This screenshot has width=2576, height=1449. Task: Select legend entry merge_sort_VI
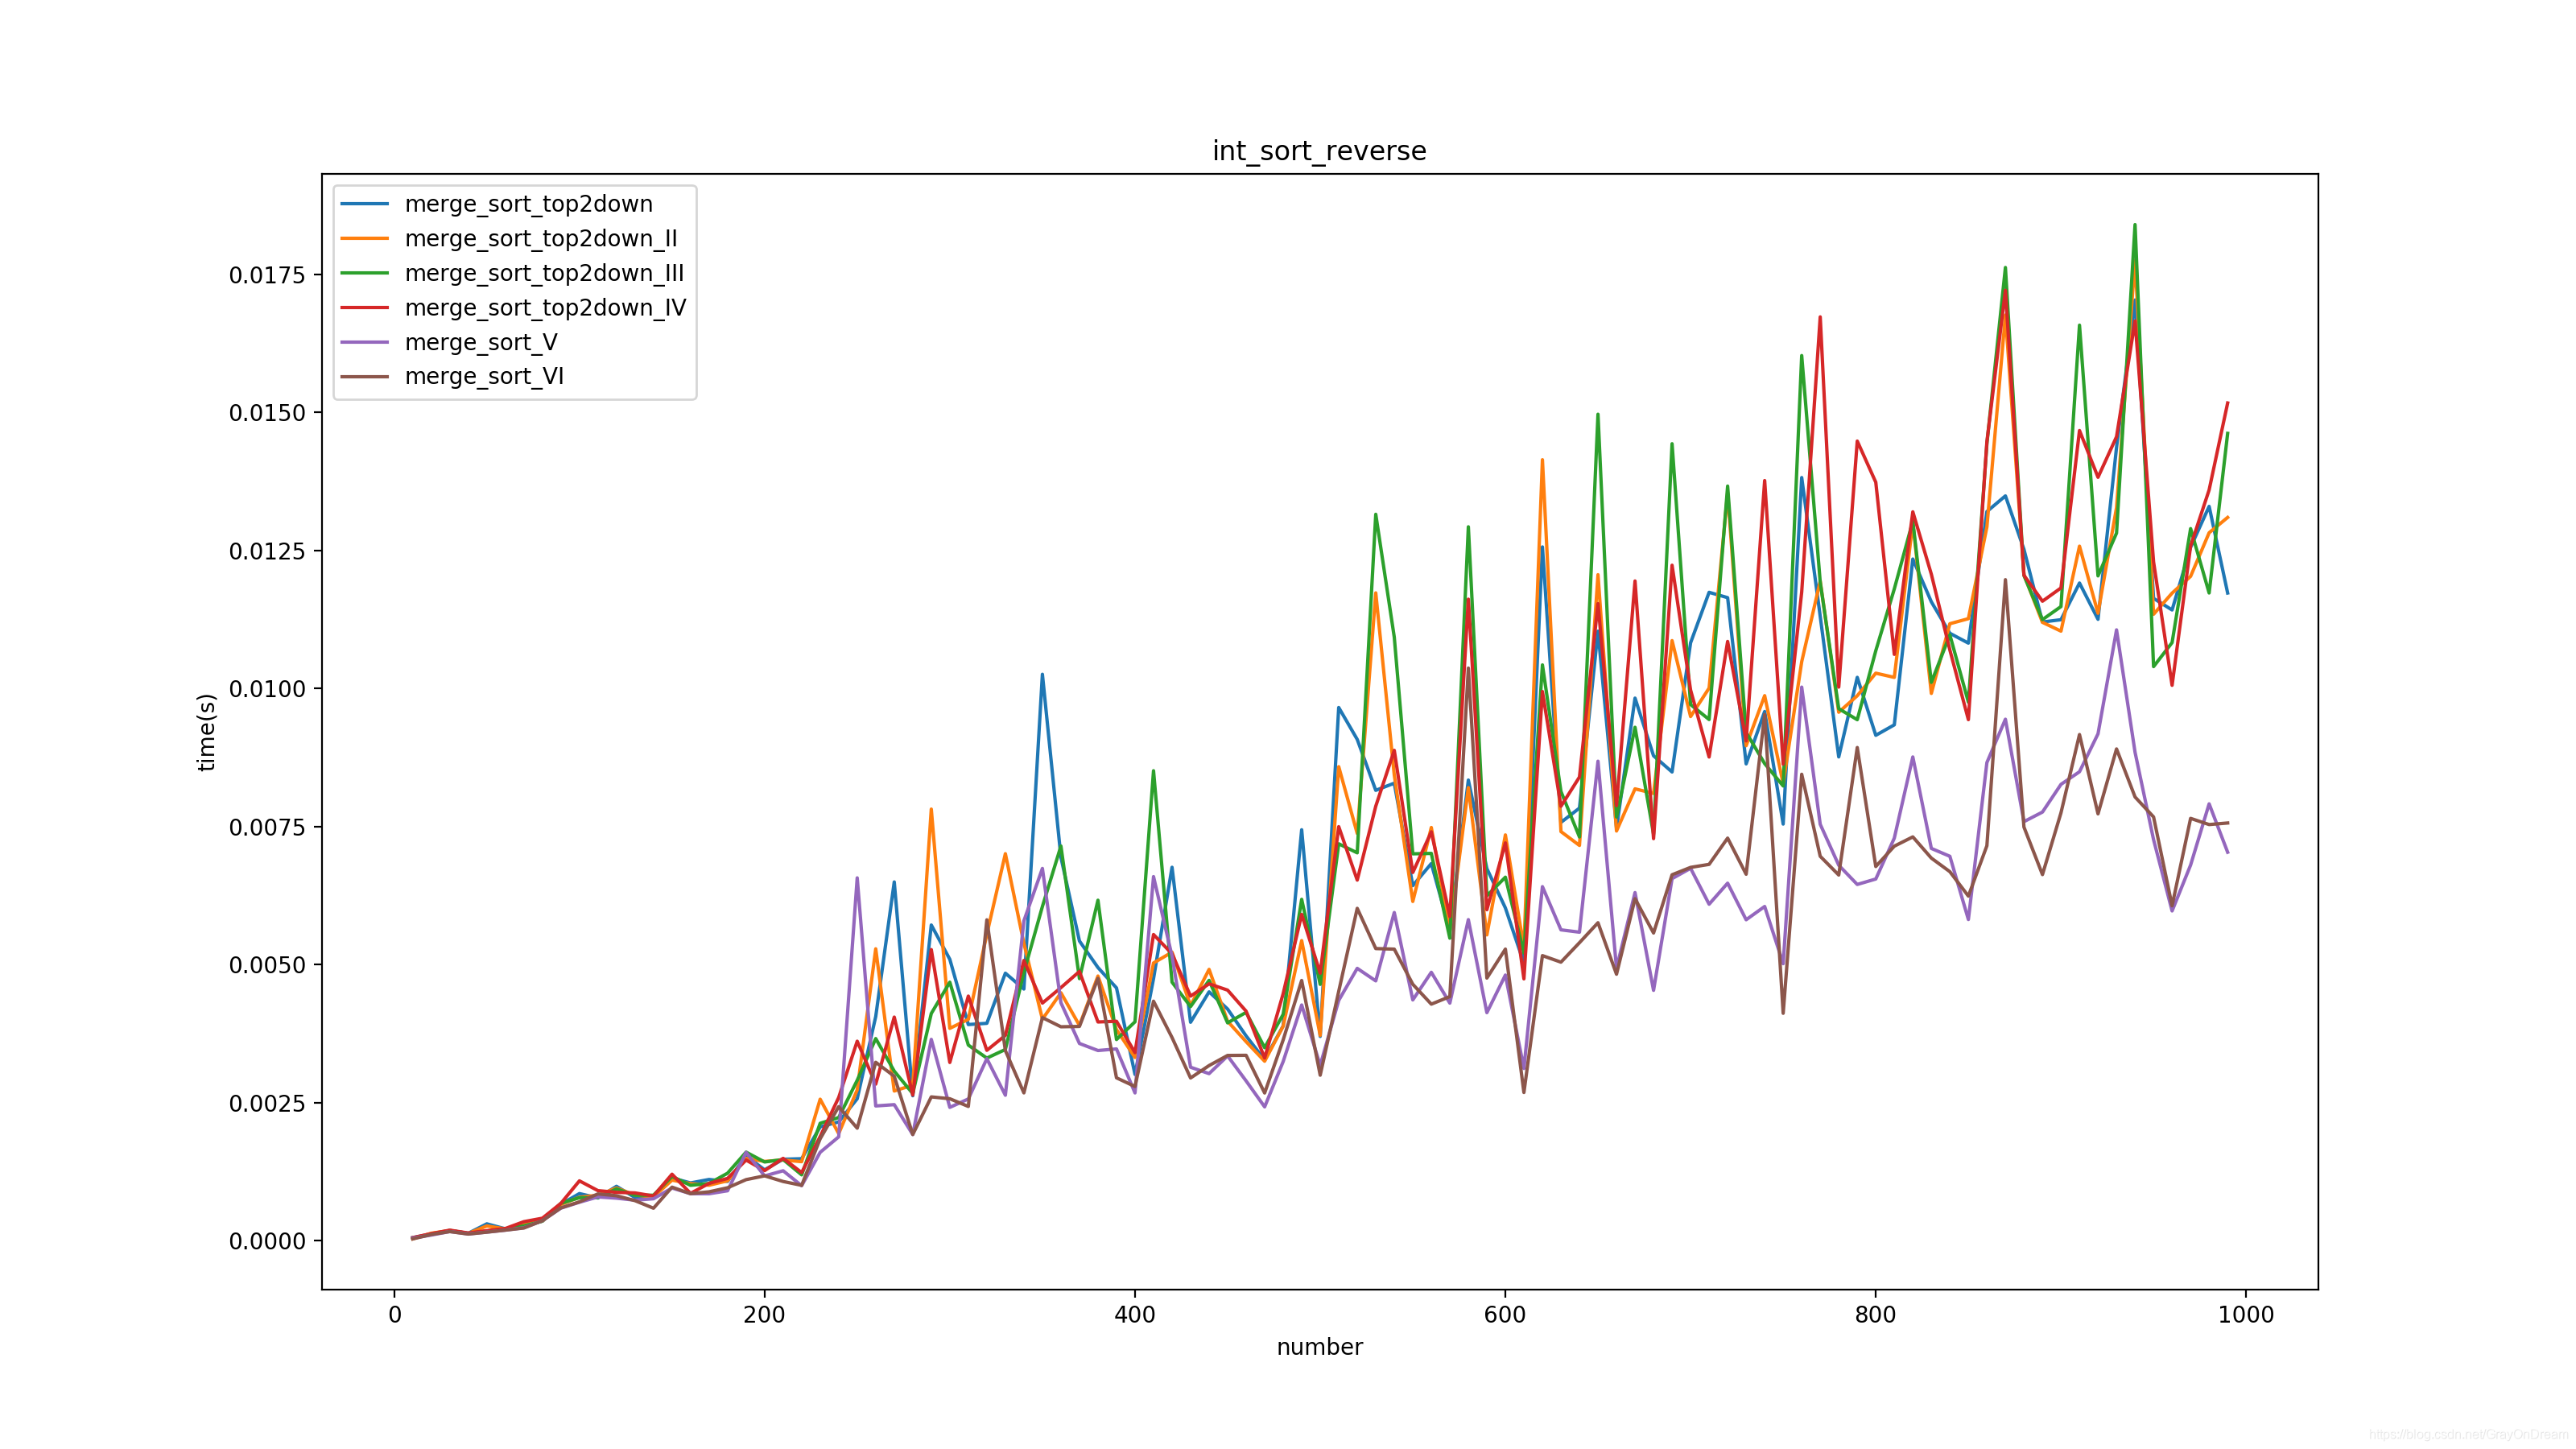point(484,376)
